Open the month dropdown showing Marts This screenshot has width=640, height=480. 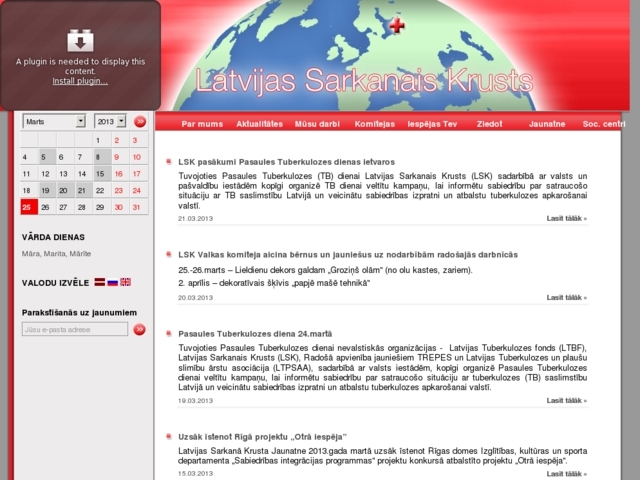point(54,121)
